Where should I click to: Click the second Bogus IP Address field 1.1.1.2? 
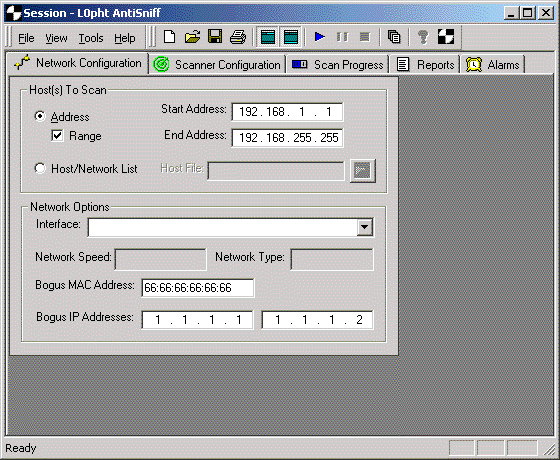pos(318,320)
